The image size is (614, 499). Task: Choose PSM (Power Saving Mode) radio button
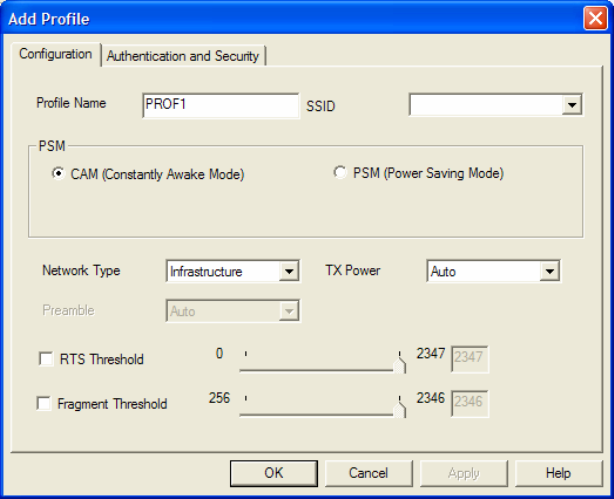coord(340,173)
